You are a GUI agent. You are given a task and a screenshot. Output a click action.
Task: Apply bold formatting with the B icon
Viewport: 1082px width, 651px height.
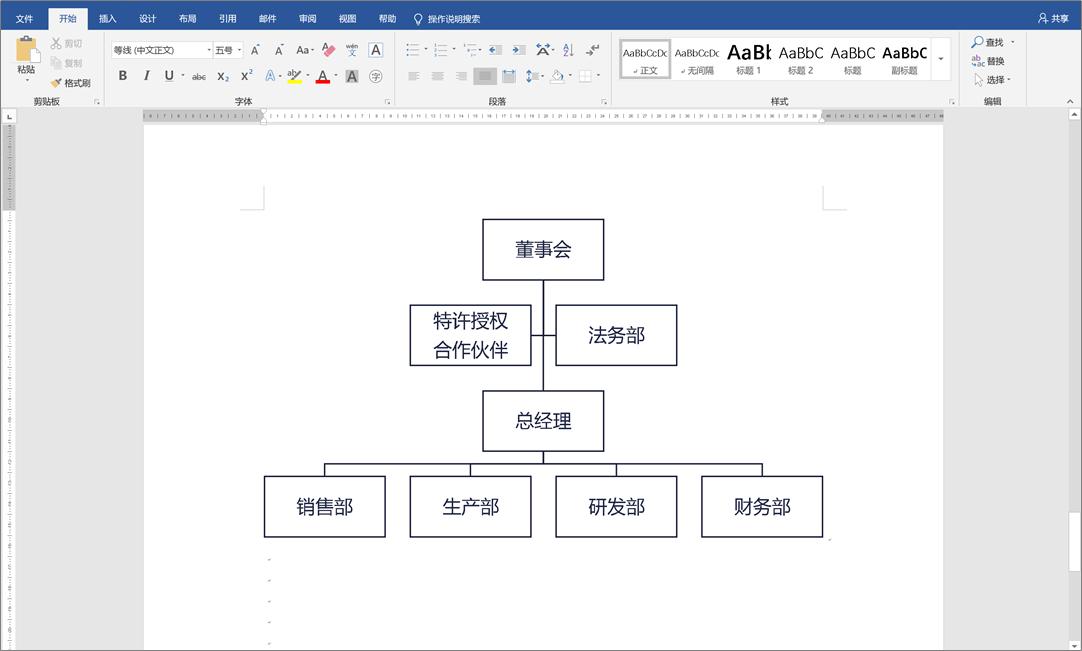pyautogui.click(x=123, y=76)
